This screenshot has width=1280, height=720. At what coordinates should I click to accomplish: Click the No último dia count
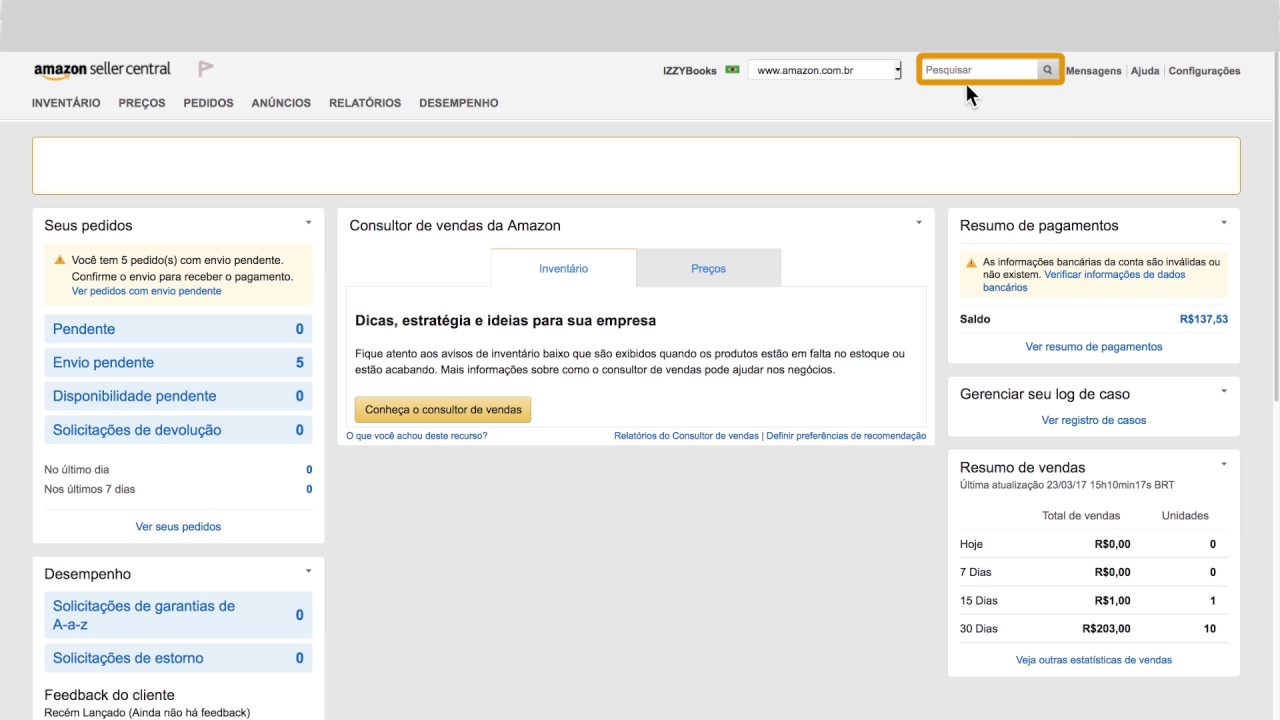pyautogui.click(x=309, y=470)
